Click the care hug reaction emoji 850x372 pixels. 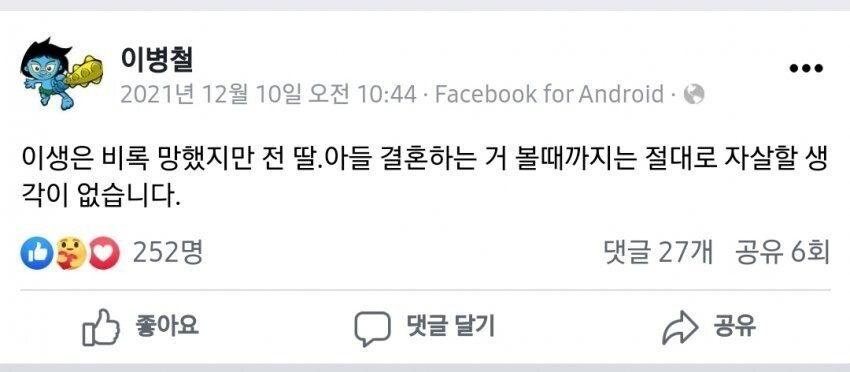70,253
